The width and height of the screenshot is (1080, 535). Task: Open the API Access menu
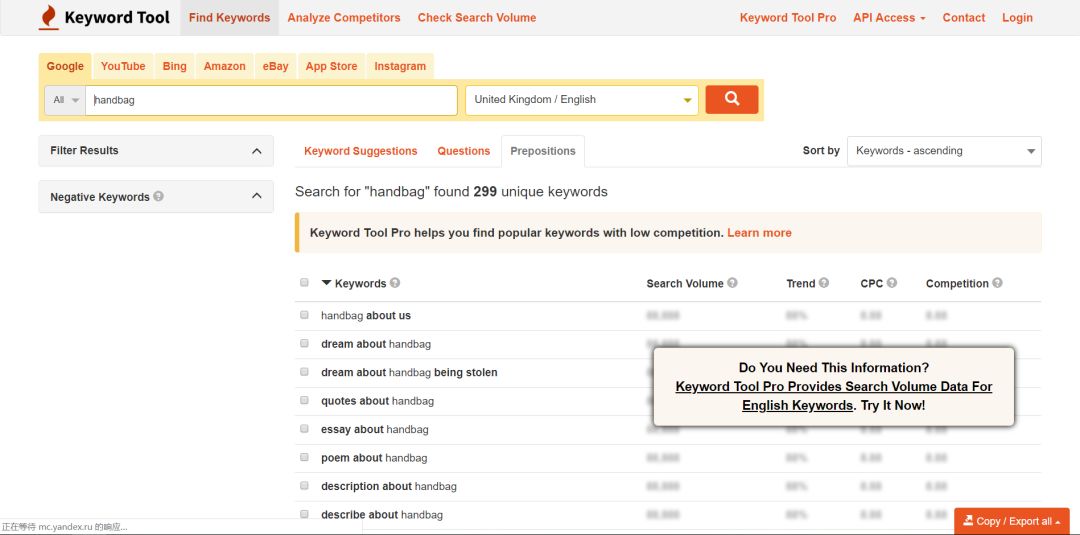pyautogui.click(x=888, y=18)
